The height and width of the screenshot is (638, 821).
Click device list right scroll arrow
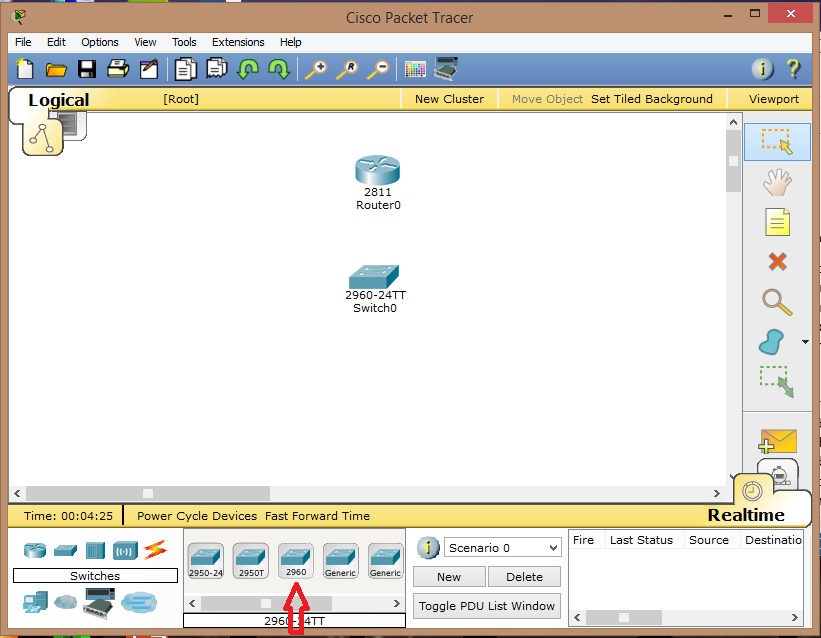(x=396, y=603)
